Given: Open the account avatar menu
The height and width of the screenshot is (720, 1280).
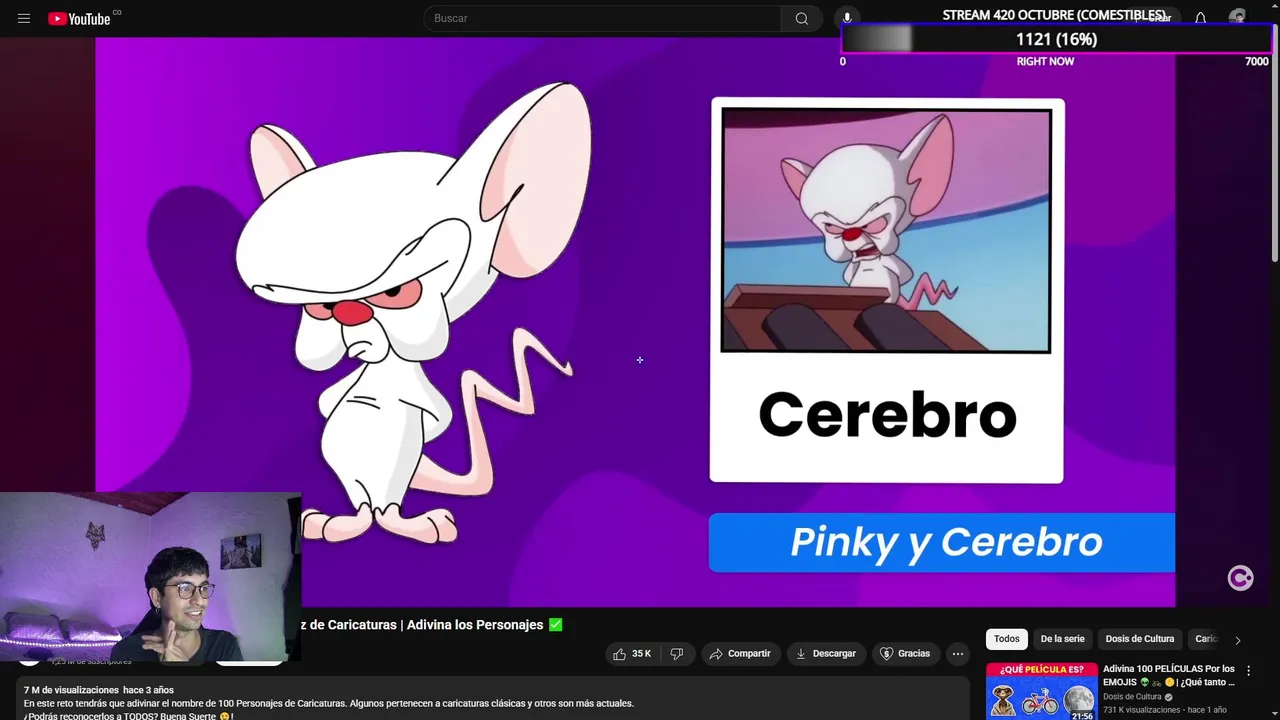Looking at the screenshot, I should point(1238,18).
